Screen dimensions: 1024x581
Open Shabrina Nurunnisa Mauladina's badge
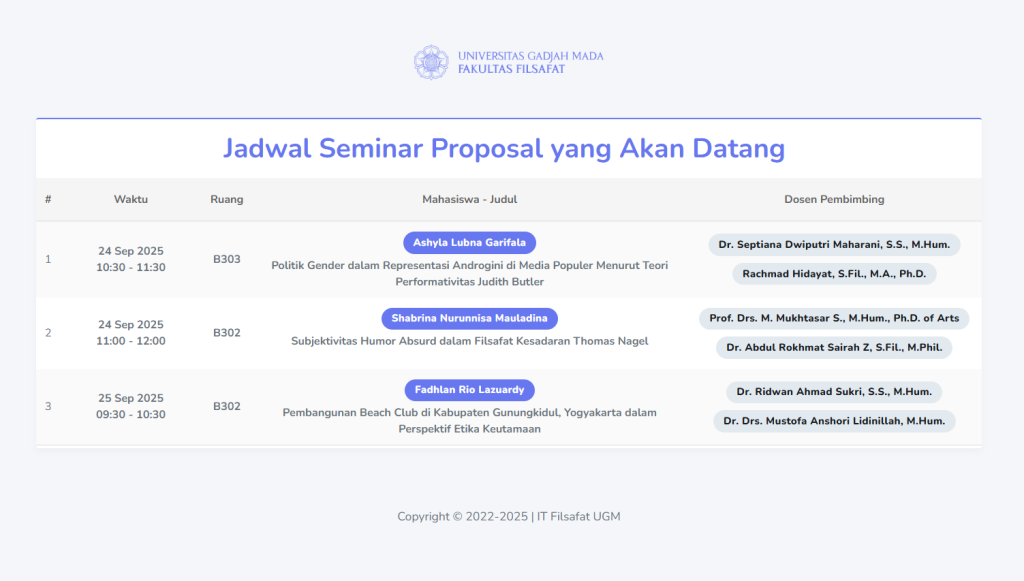471,318
